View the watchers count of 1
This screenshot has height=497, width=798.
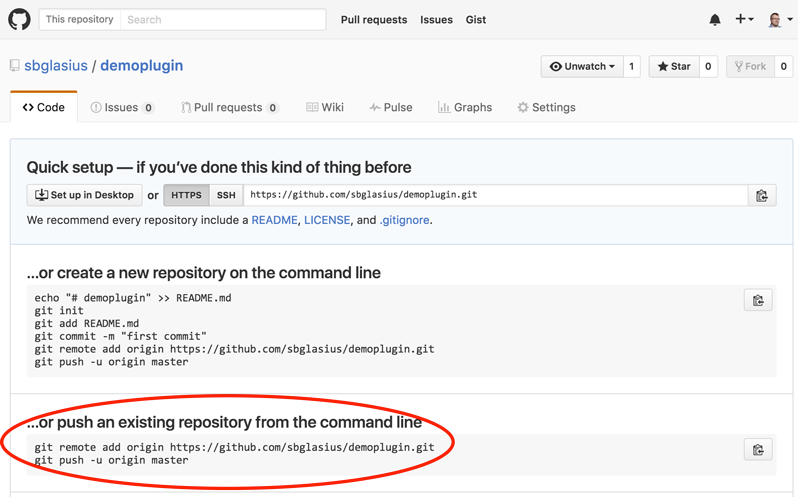(632, 67)
